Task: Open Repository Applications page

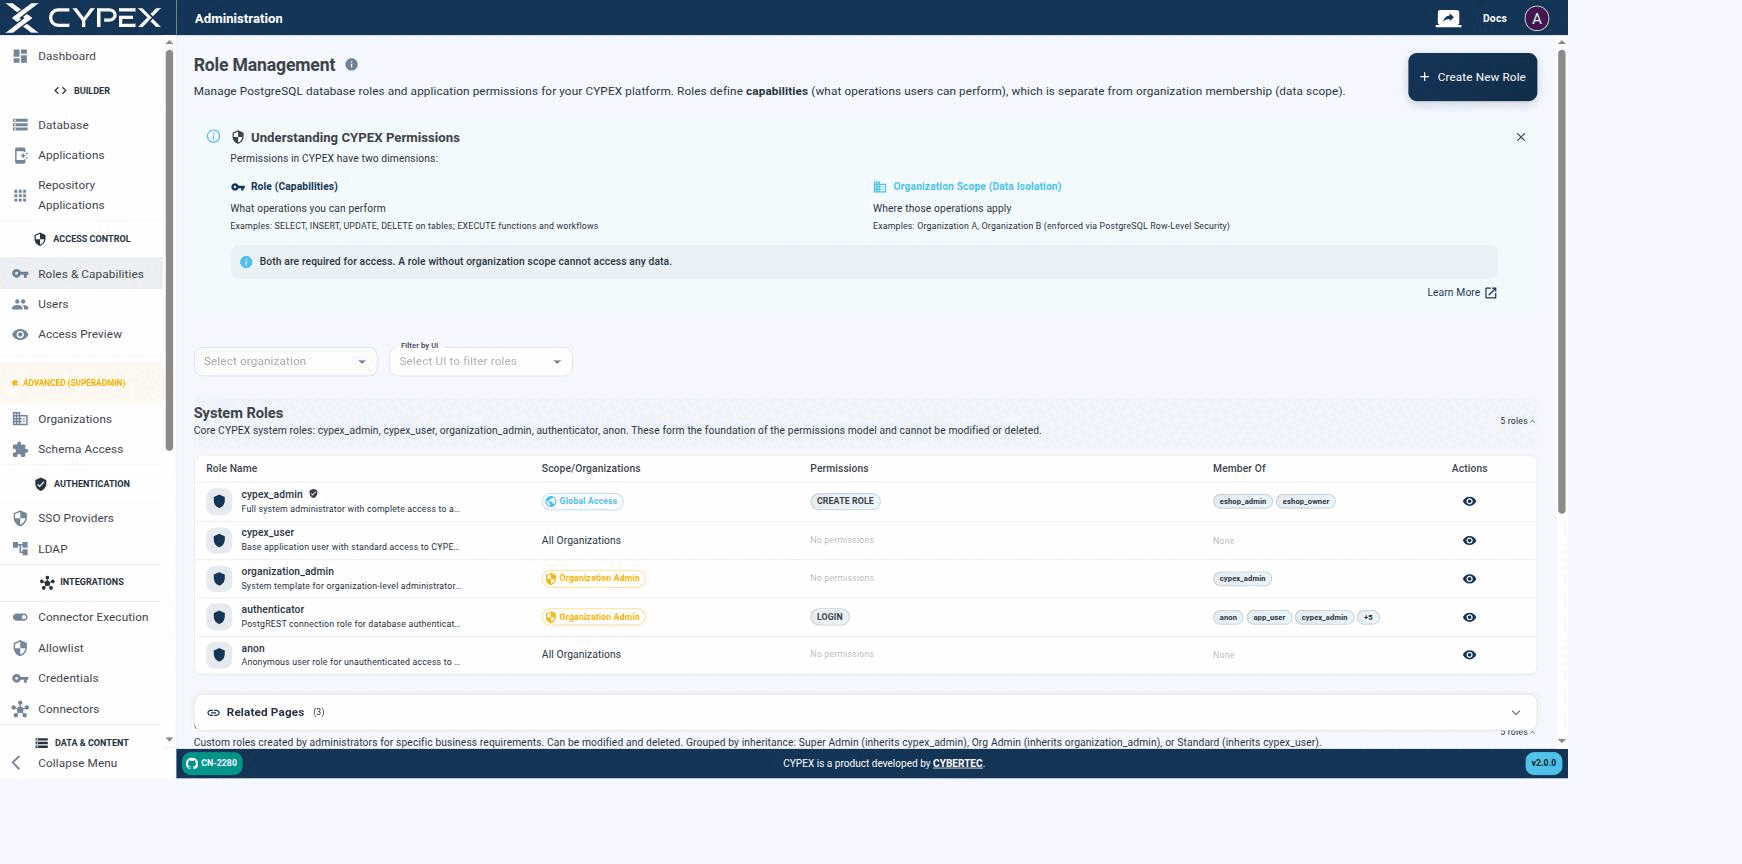Action: 81,195
